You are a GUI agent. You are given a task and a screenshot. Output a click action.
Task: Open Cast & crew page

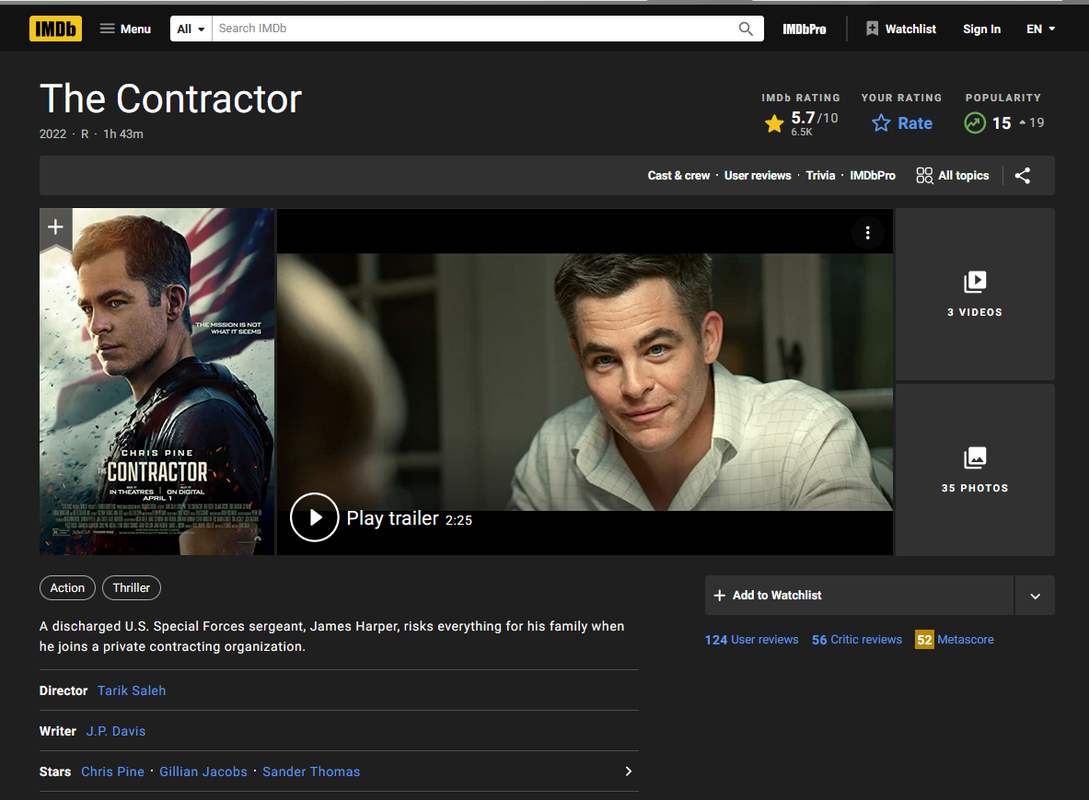coord(679,176)
